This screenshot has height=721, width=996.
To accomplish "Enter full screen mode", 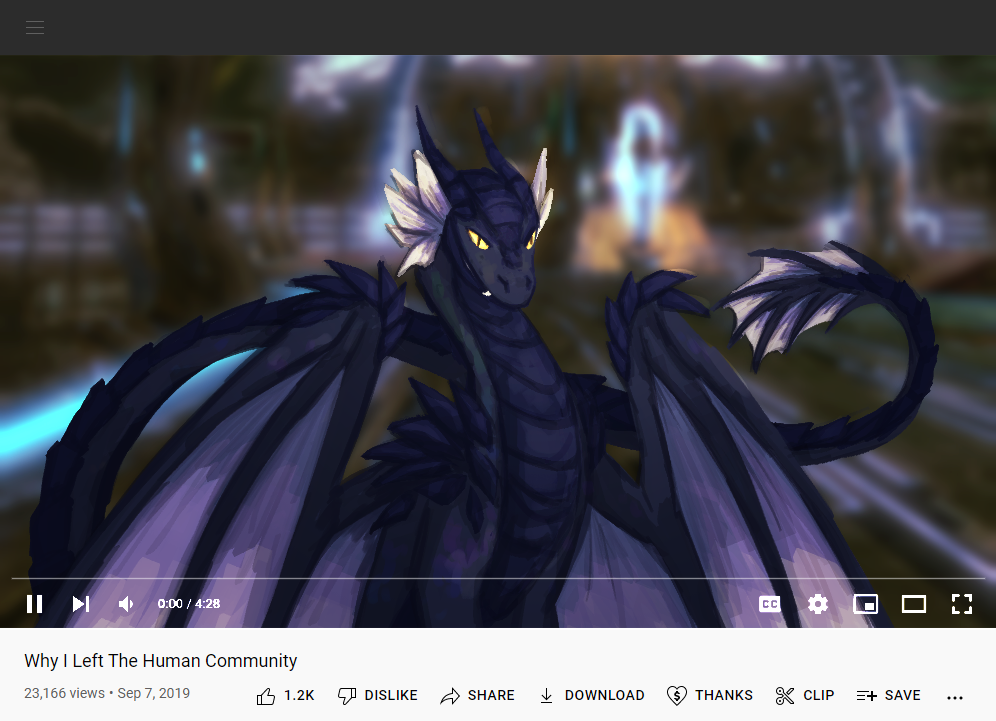I will click(x=961, y=604).
